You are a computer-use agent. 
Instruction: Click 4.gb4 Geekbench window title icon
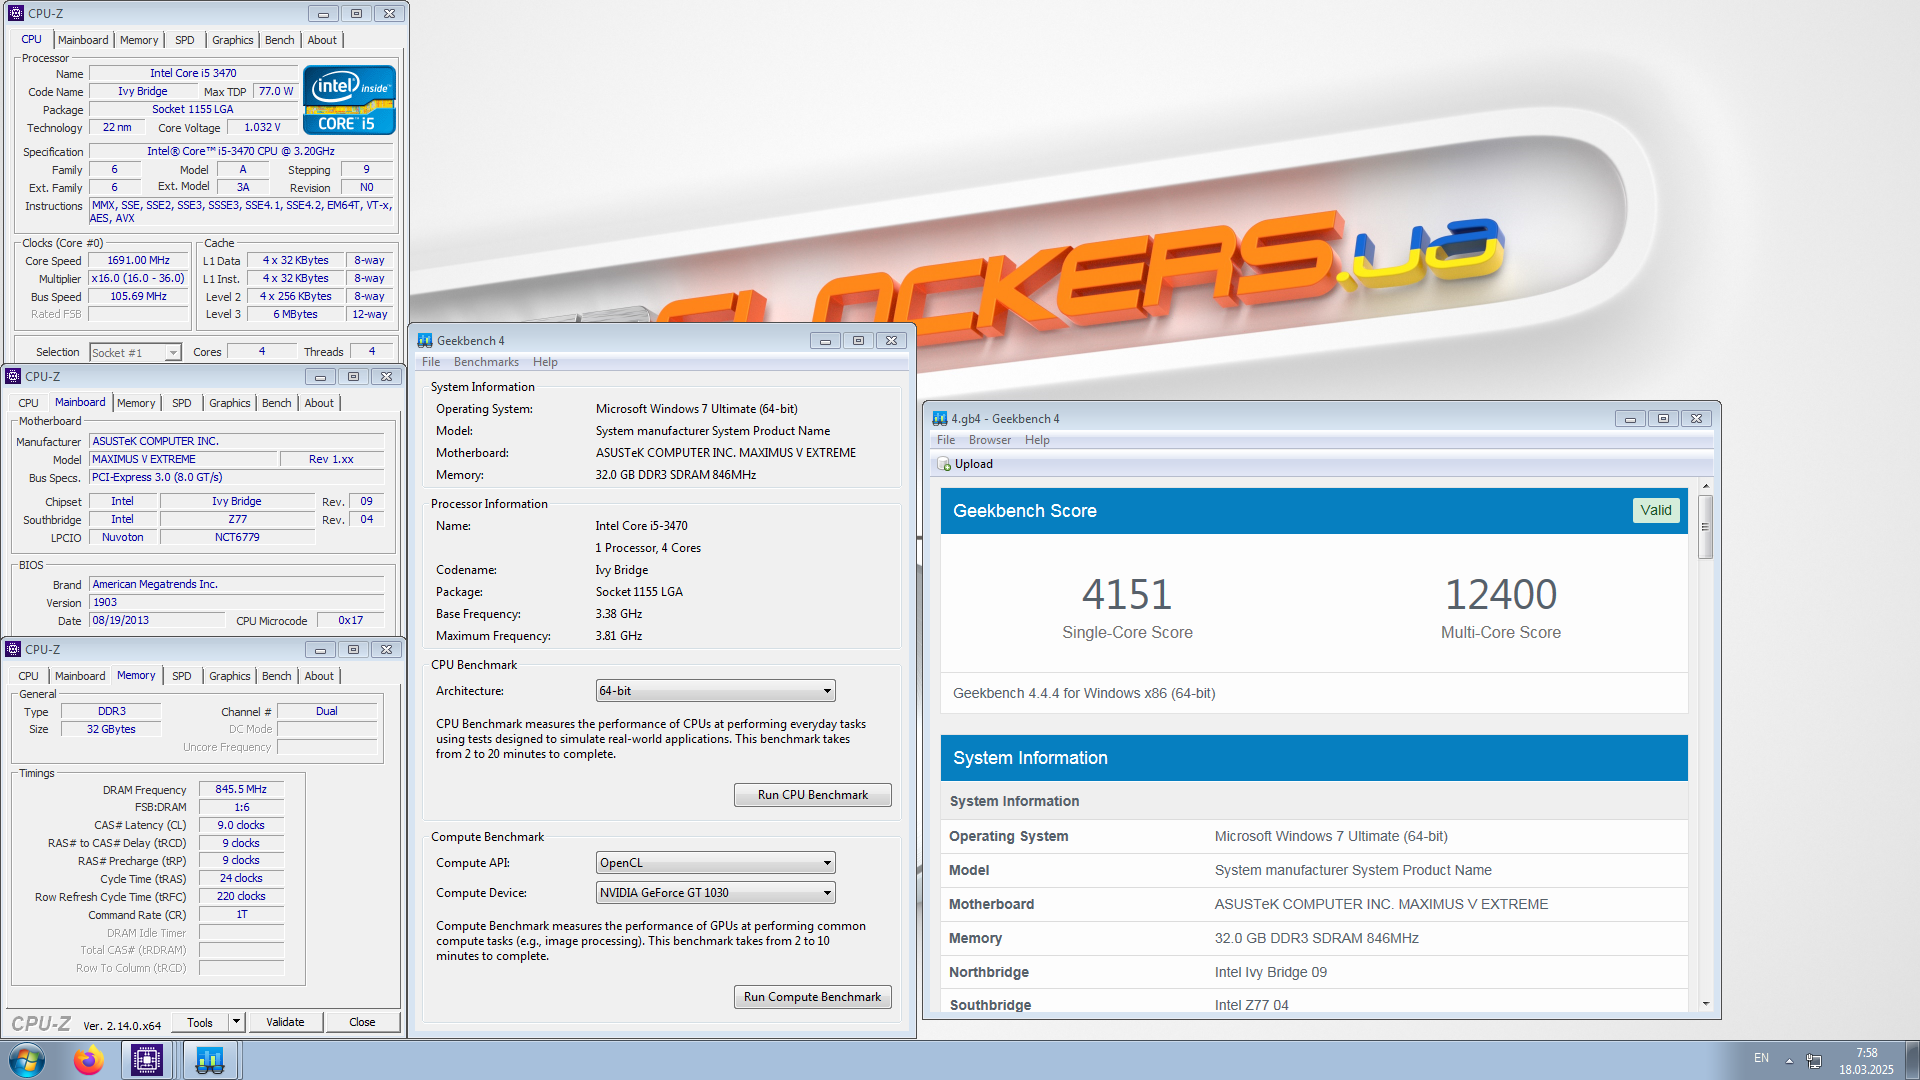(x=940, y=419)
